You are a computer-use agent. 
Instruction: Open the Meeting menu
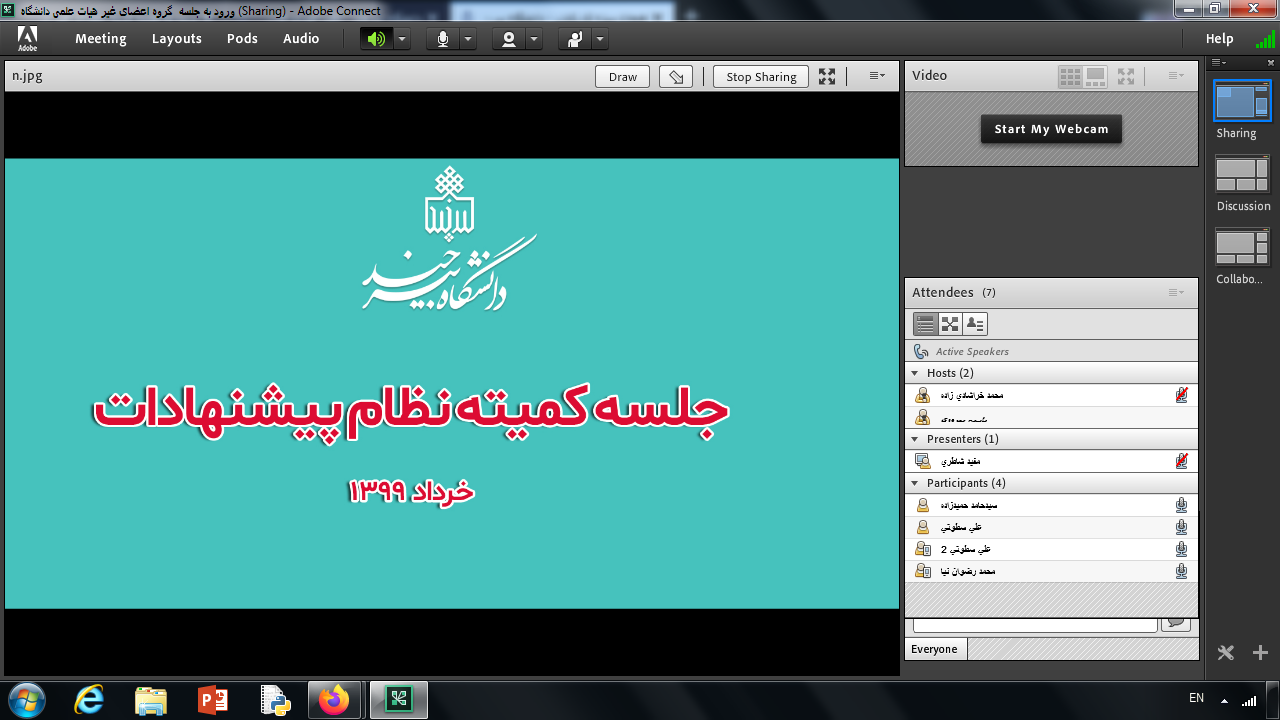(x=100, y=39)
